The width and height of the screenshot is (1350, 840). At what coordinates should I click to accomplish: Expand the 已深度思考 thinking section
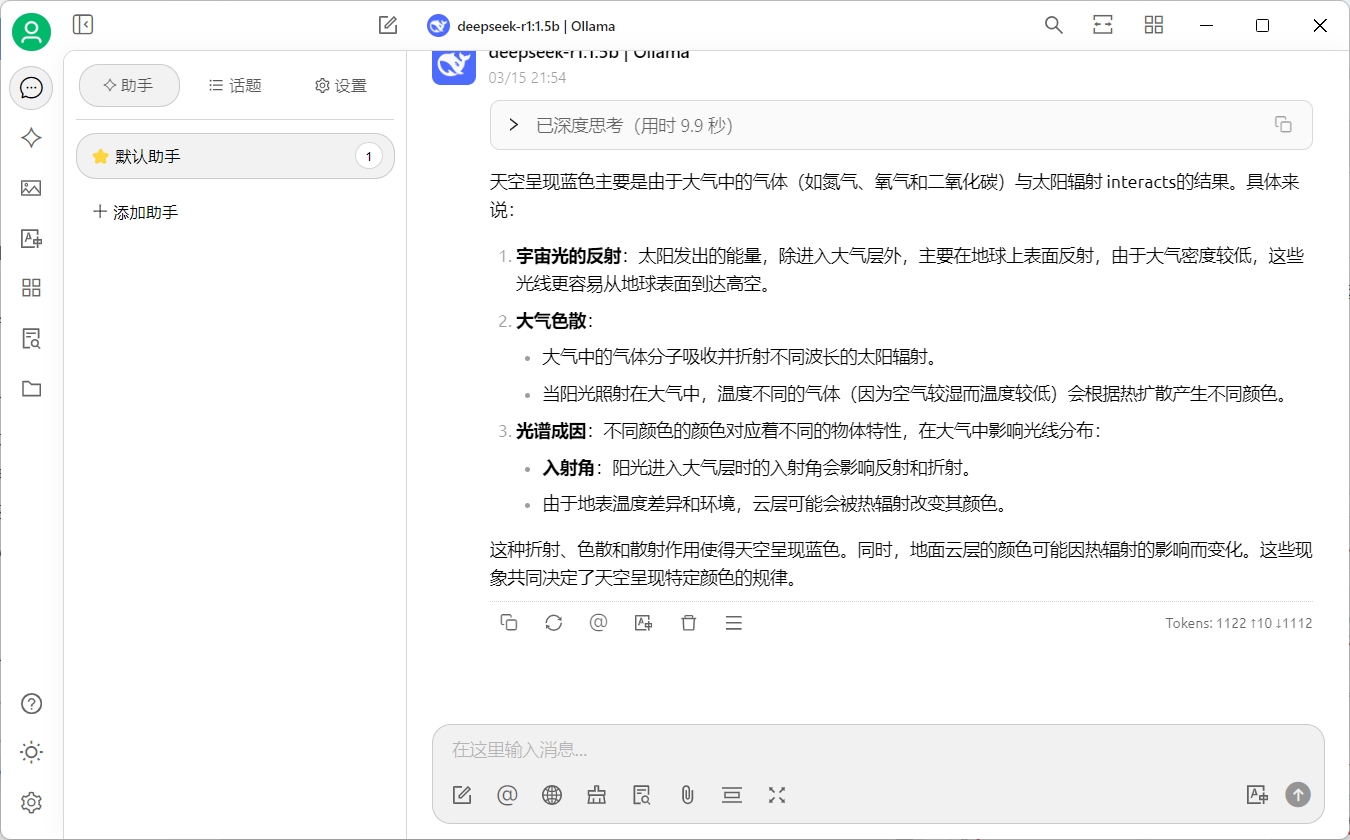[x=514, y=125]
